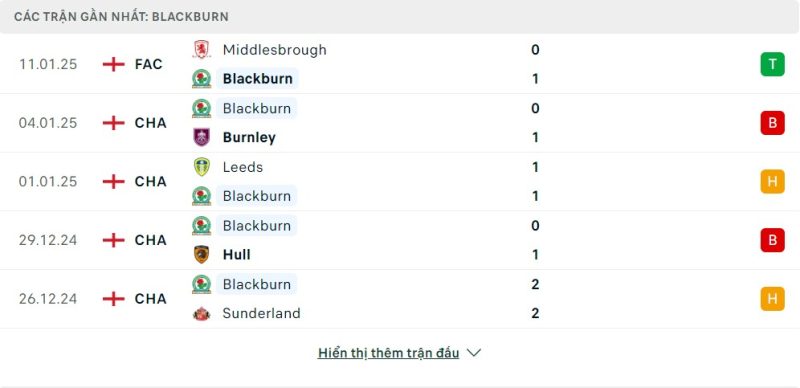Click the FAC competition label

(x=148, y=64)
